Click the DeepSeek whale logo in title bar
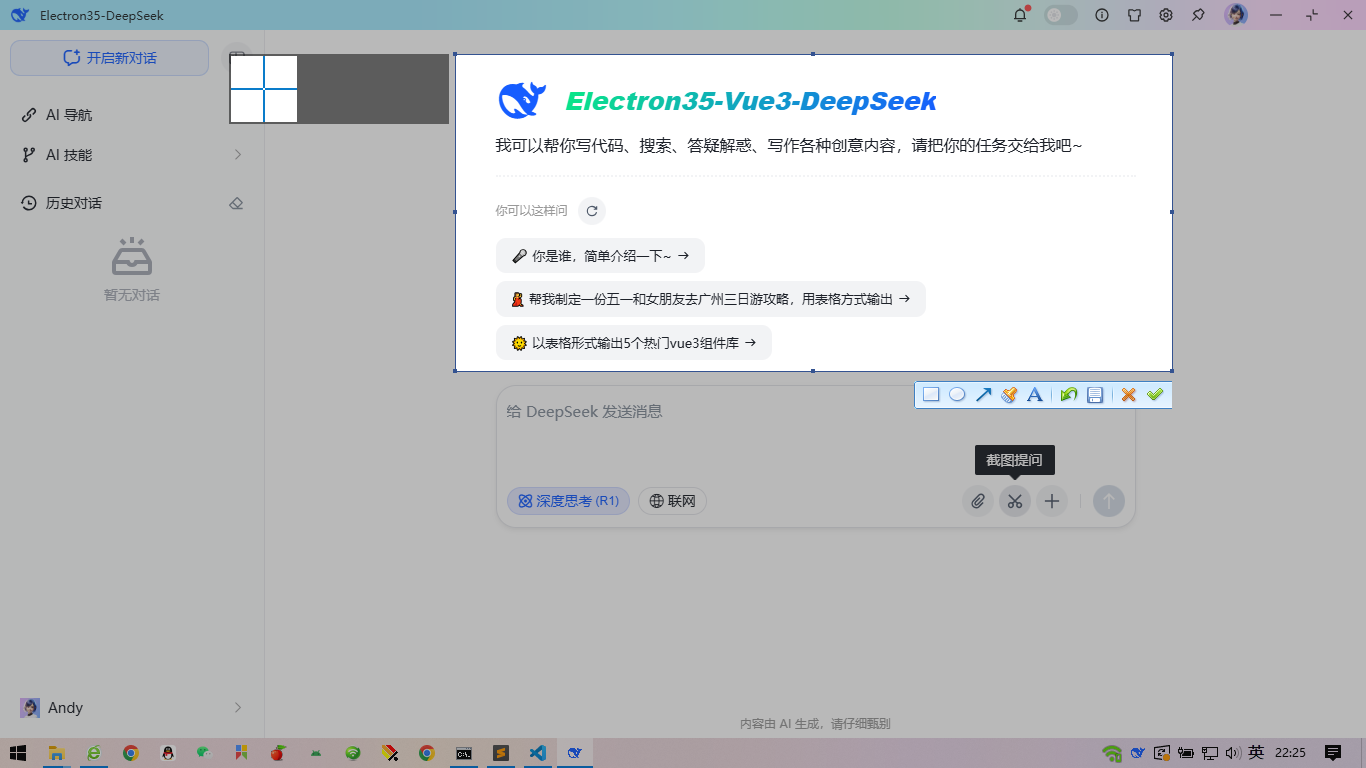Image resolution: width=1366 pixels, height=768 pixels. pos(20,15)
